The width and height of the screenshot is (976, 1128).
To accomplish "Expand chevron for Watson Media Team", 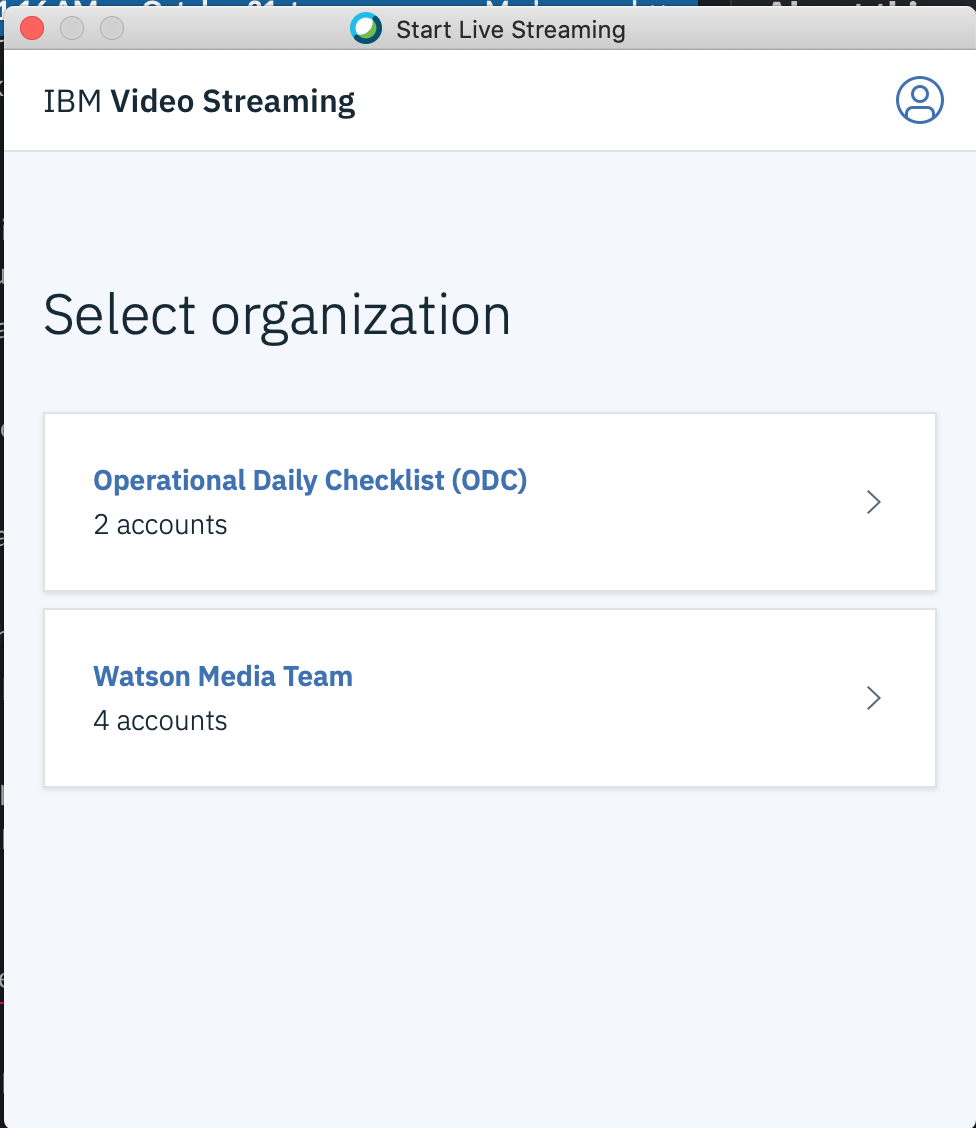I will pyautogui.click(x=873, y=698).
